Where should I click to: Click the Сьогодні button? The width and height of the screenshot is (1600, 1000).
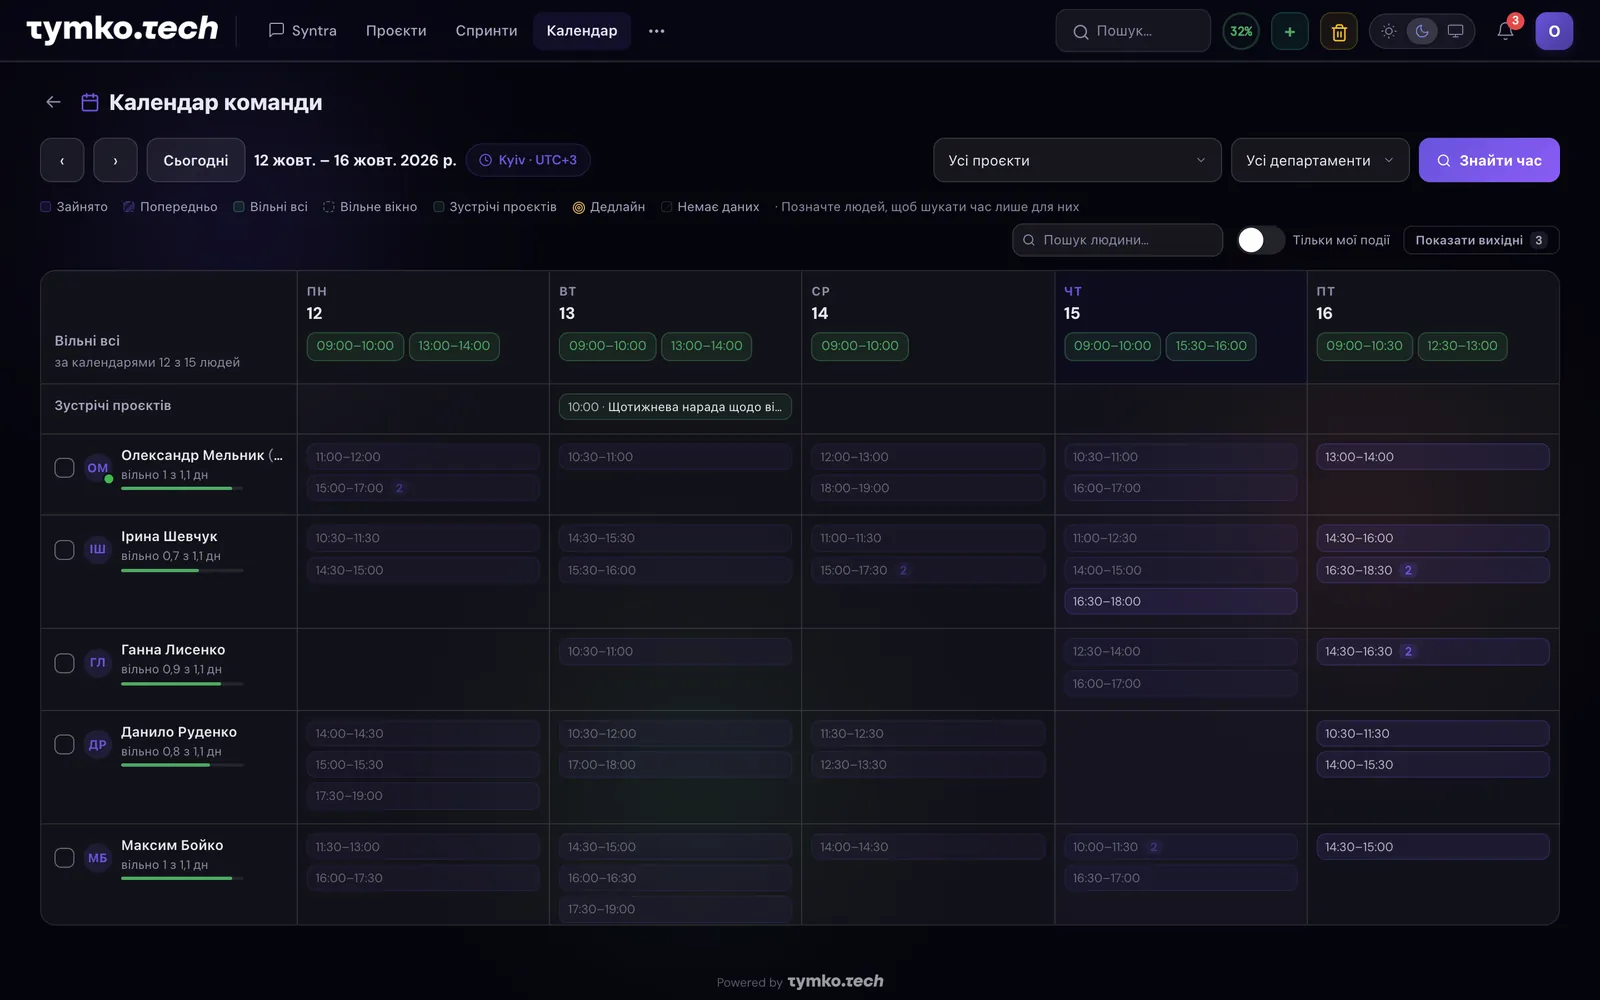[x=196, y=160]
